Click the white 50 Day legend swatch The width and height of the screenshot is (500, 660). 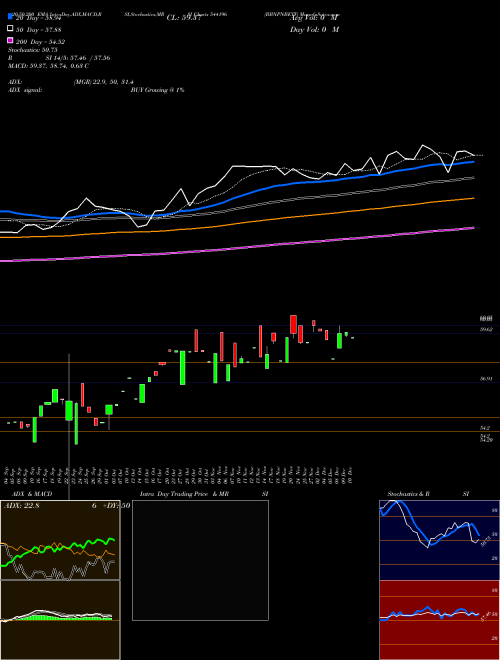[10, 29]
